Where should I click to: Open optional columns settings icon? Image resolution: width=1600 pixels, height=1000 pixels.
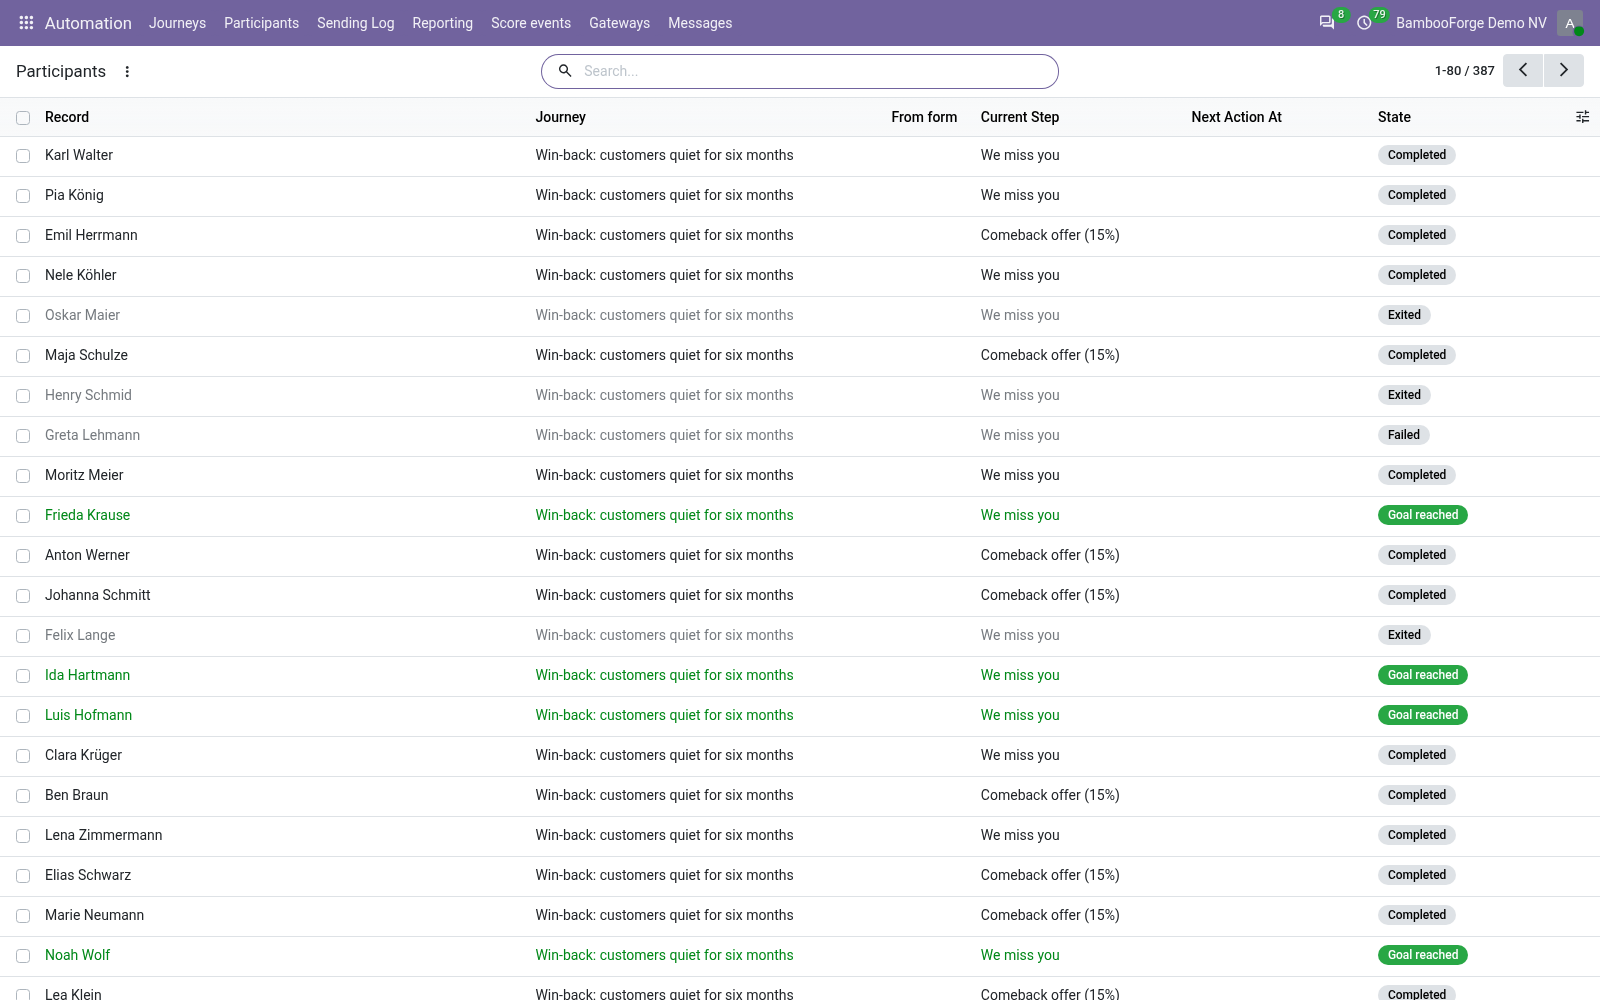click(x=1582, y=117)
